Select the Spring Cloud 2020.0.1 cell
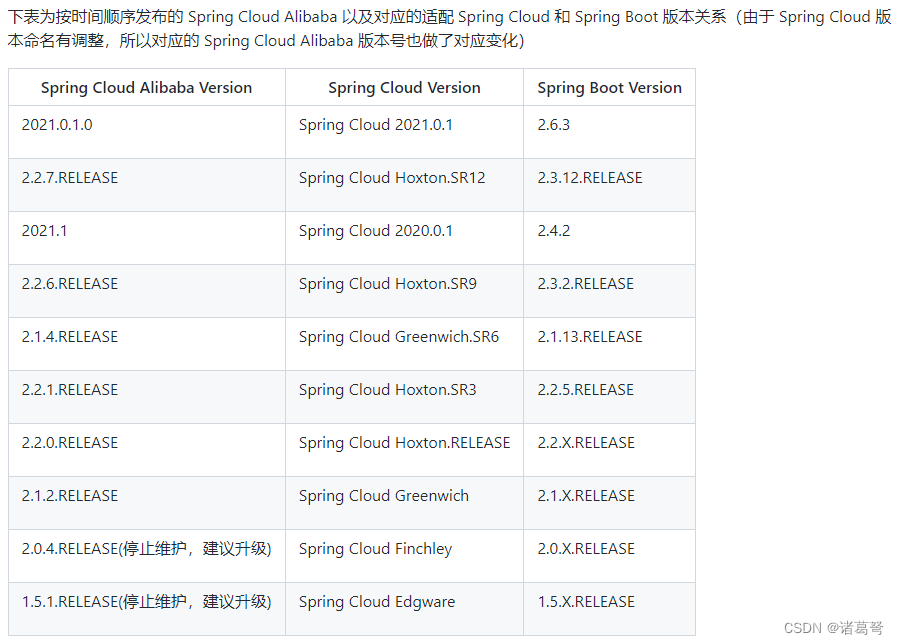 click(404, 238)
